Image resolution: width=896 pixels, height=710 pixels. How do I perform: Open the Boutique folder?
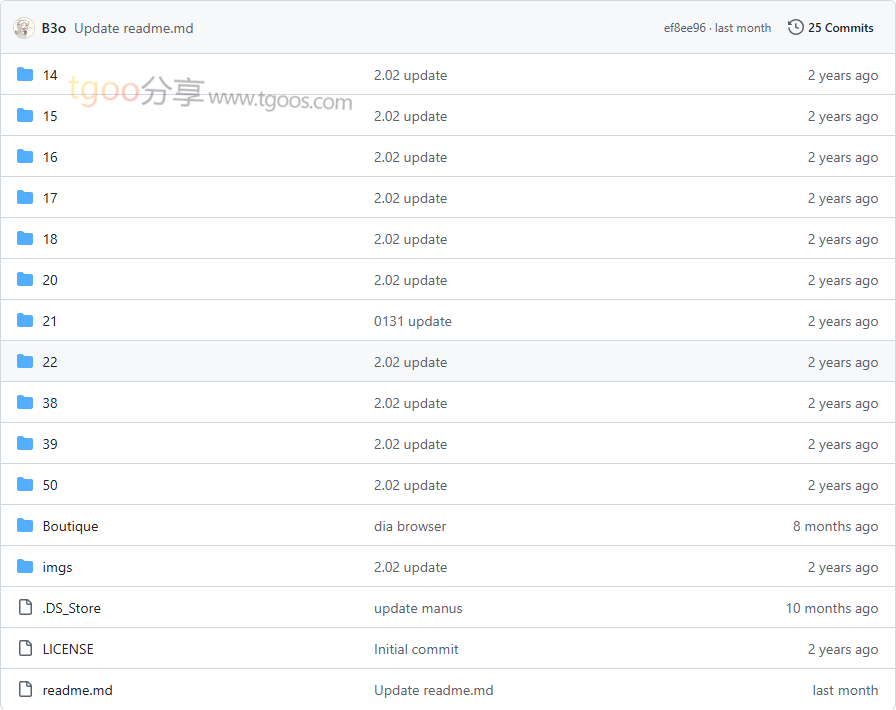point(70,526)
